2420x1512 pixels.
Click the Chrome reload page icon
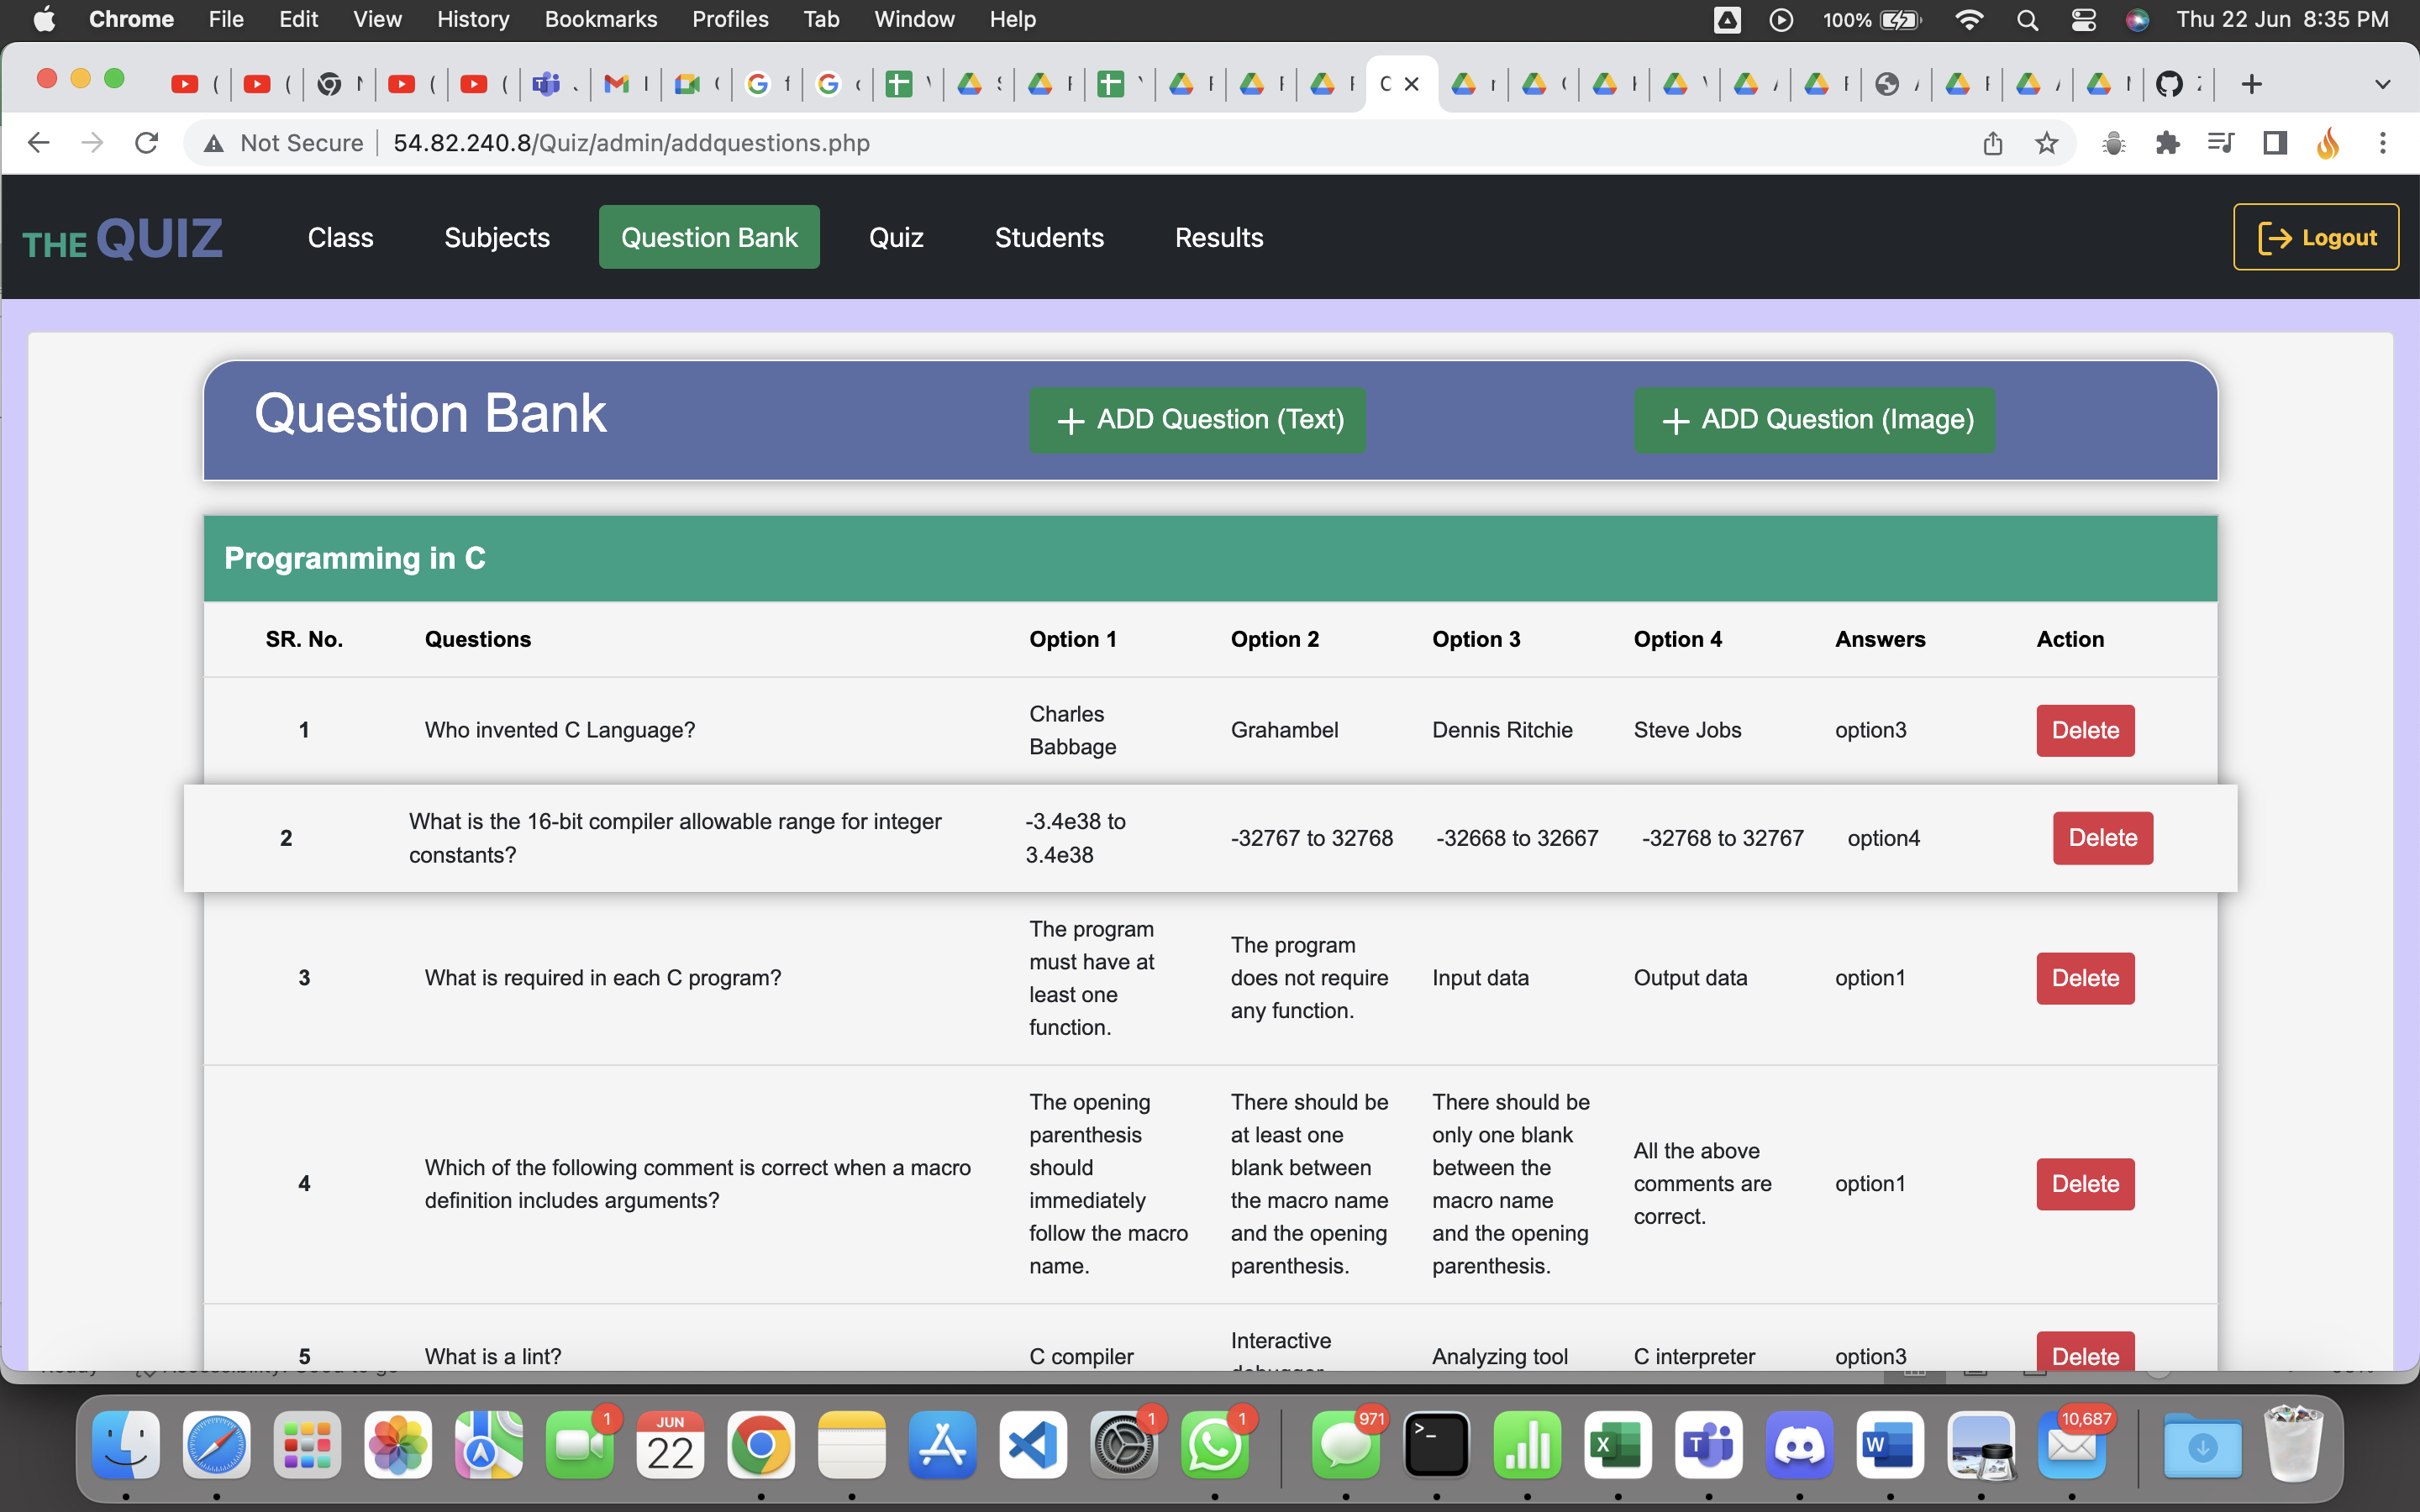146,143
